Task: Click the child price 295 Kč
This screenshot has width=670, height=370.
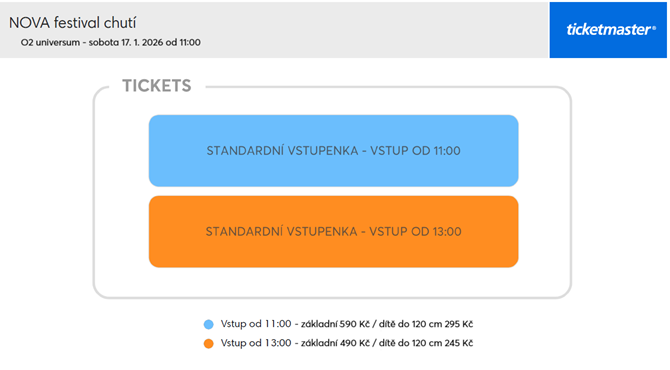Action: coord(458,324)
